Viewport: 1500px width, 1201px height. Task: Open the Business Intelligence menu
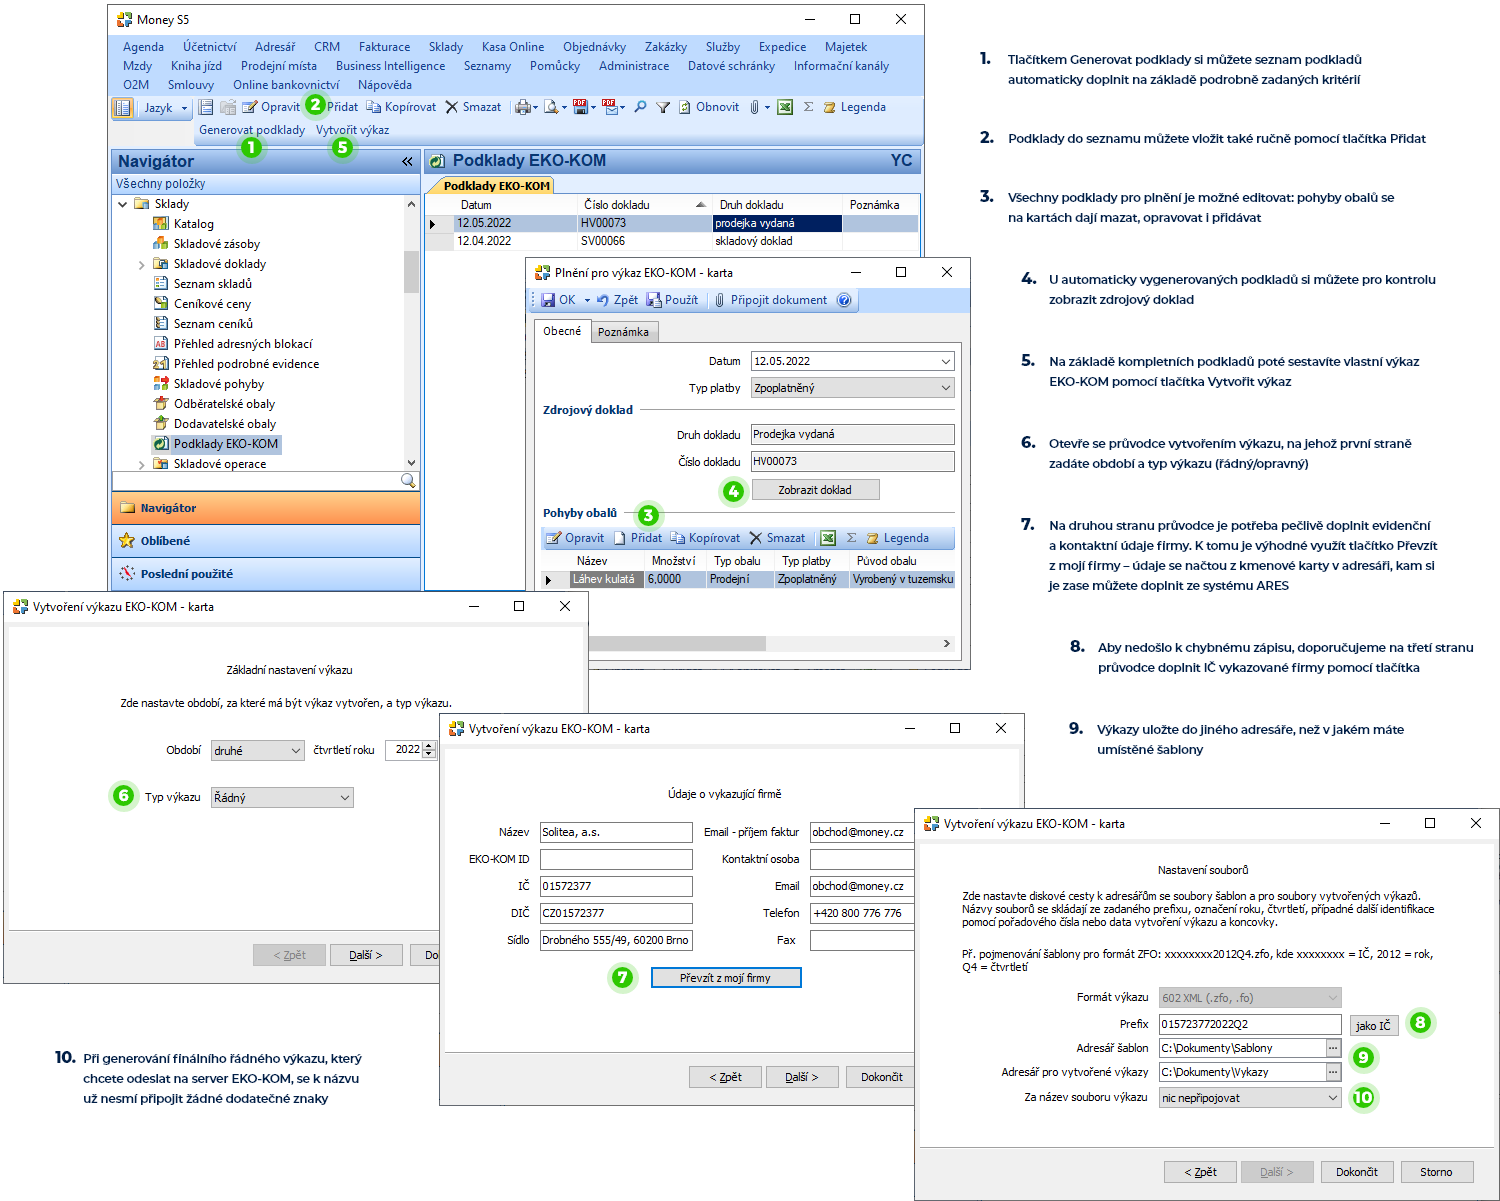[391, 66]
